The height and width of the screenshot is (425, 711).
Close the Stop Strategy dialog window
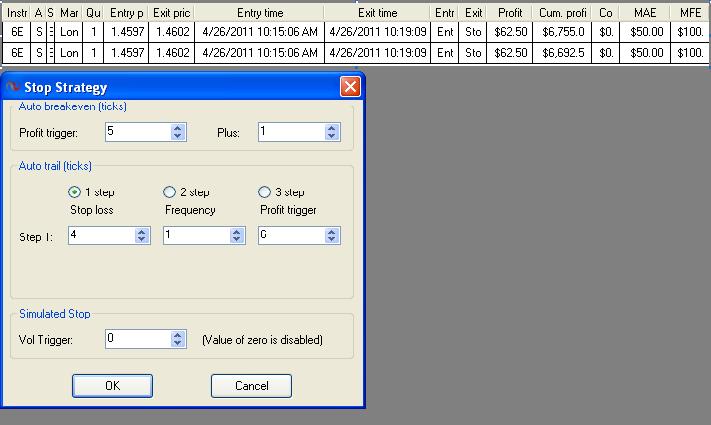[x=350, y=86]
